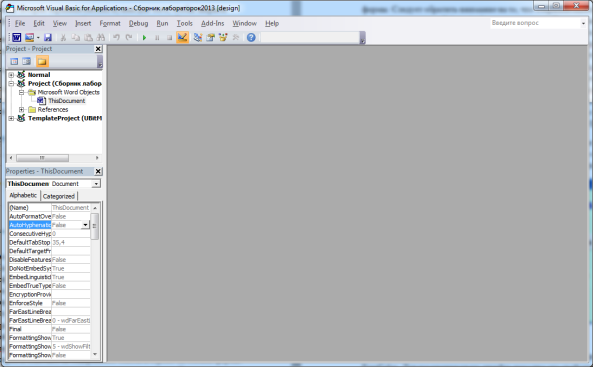Open the Insert menu
593x367 pixels.
point(83,23)
